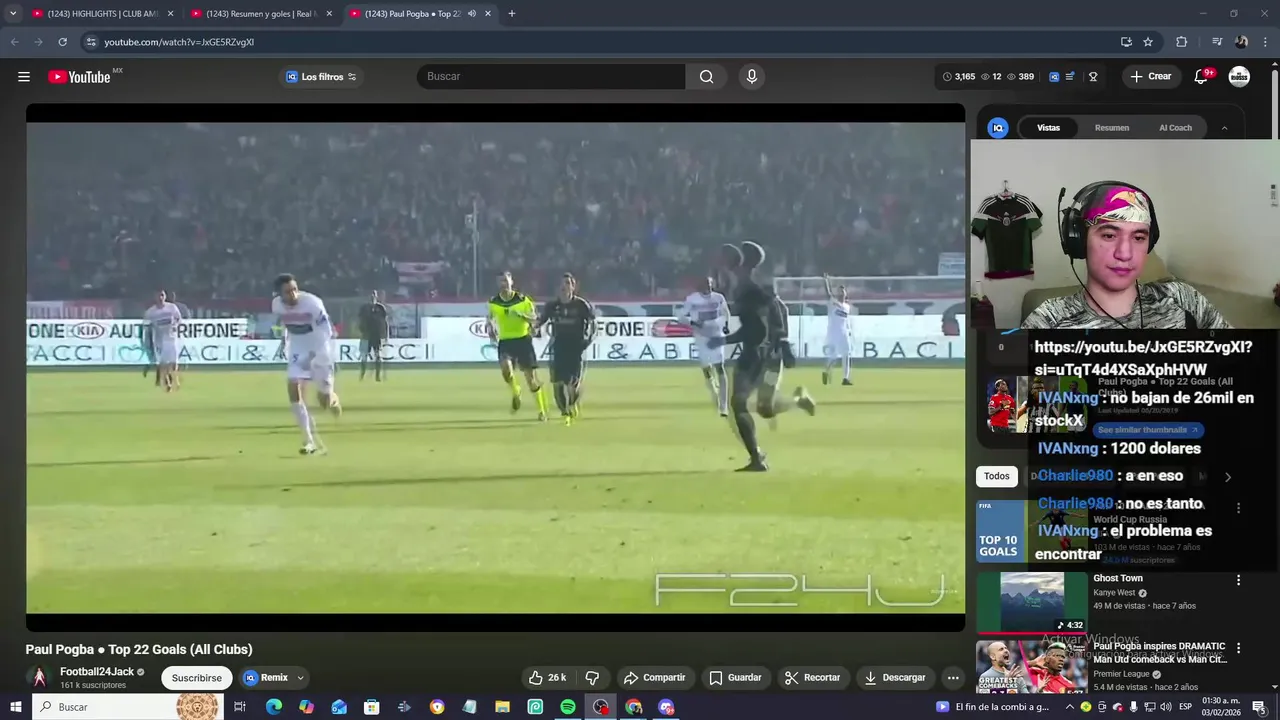
Task: Go to the YouTube home logo
Action: pos(79,77)
